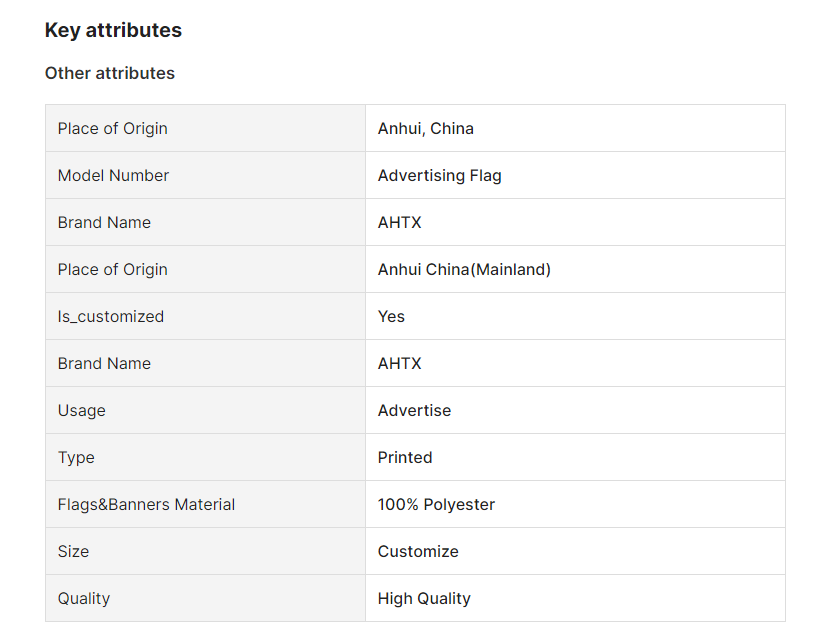The width and height of the screenshot is (818, 640).
Task: Click the Anhui China(Mainland) value
Action: pyautogui.click(x=464, y=269)
